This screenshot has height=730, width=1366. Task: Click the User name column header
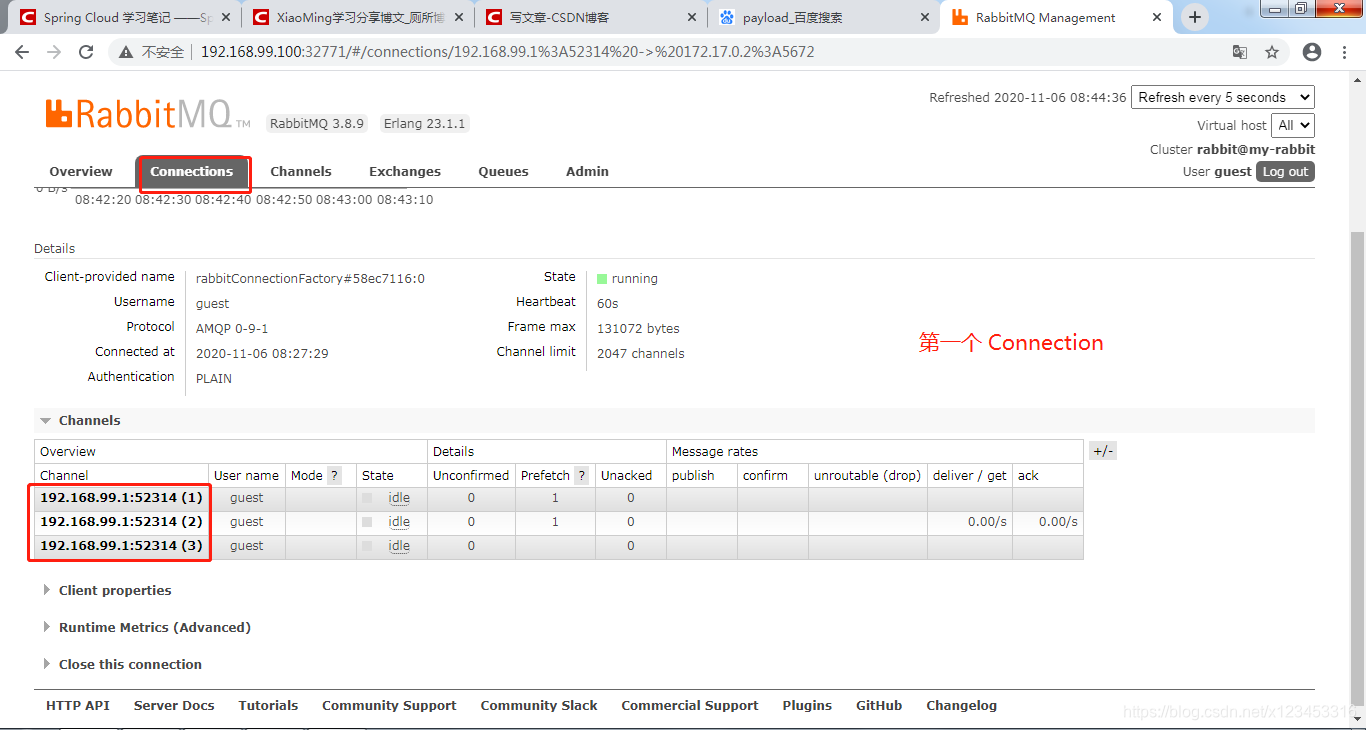point(247,475)
